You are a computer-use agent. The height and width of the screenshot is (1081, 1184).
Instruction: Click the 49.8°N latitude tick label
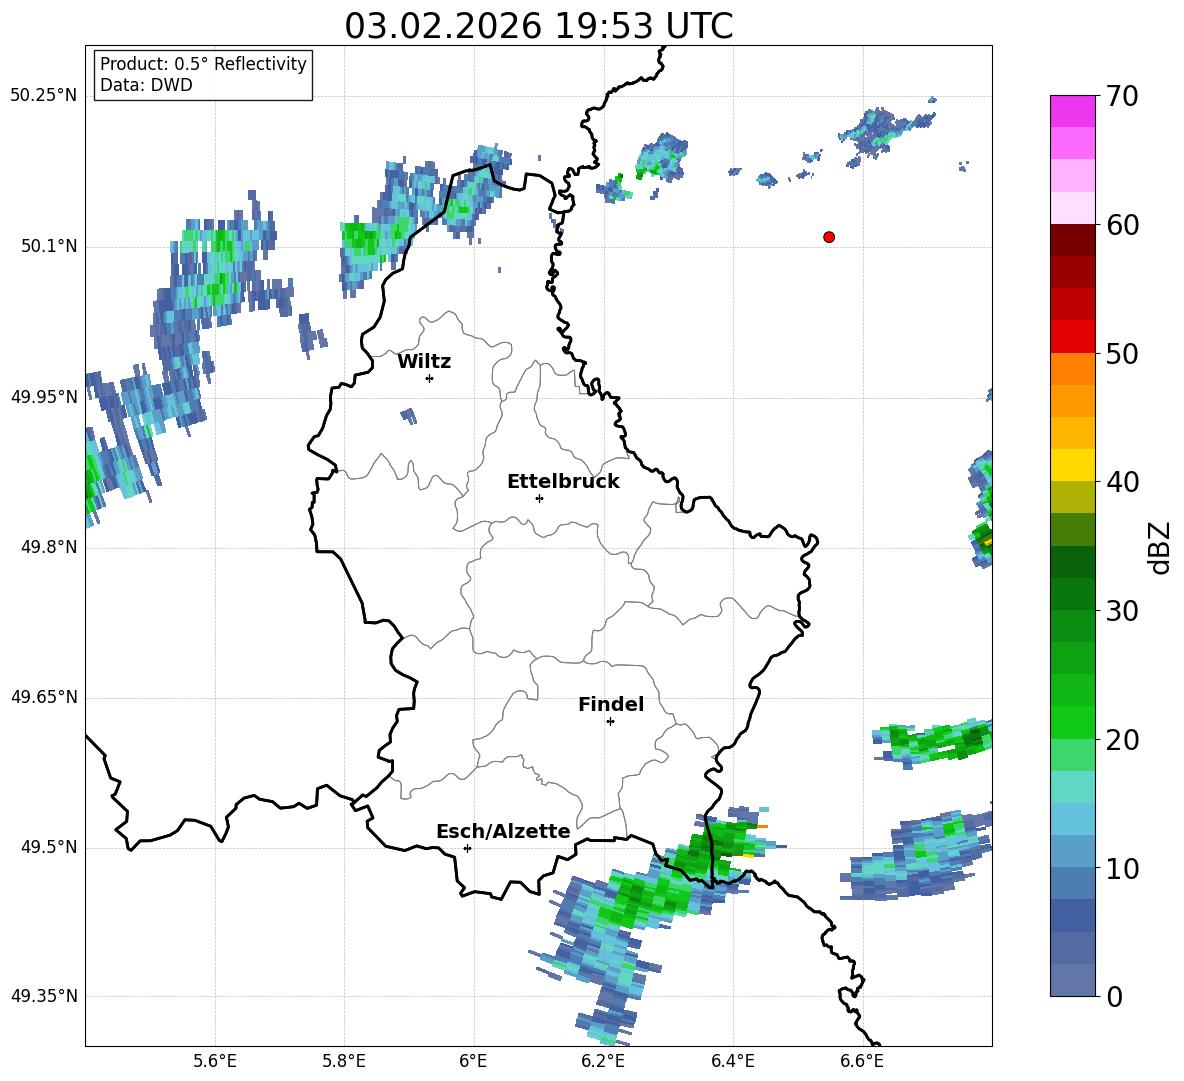49,547
